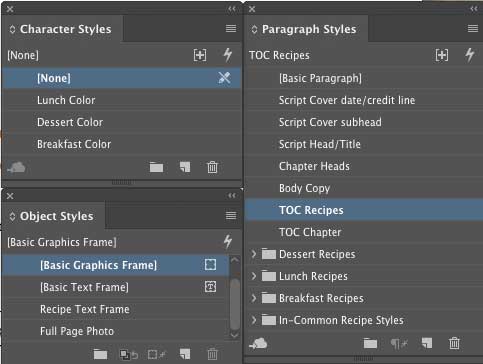
Task: Delete the selected paragraph style with trash icon
Action: [454, 343]
